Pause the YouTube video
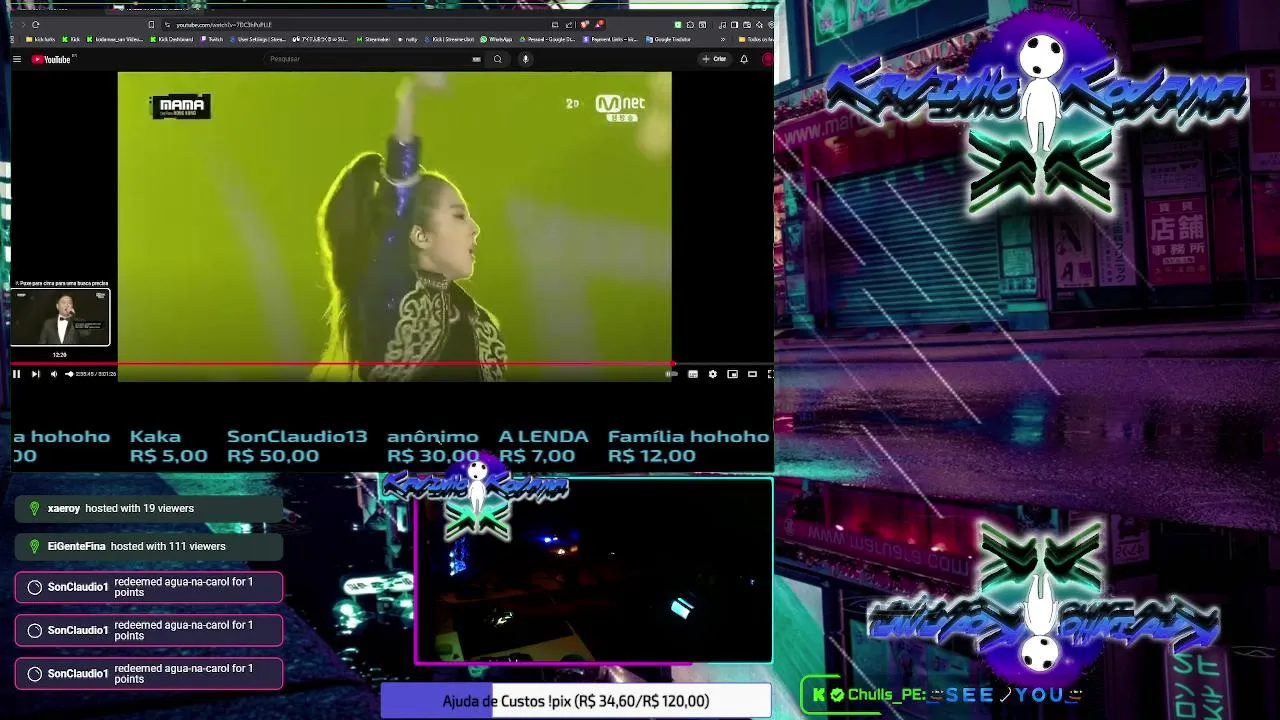 pos(16,374)
